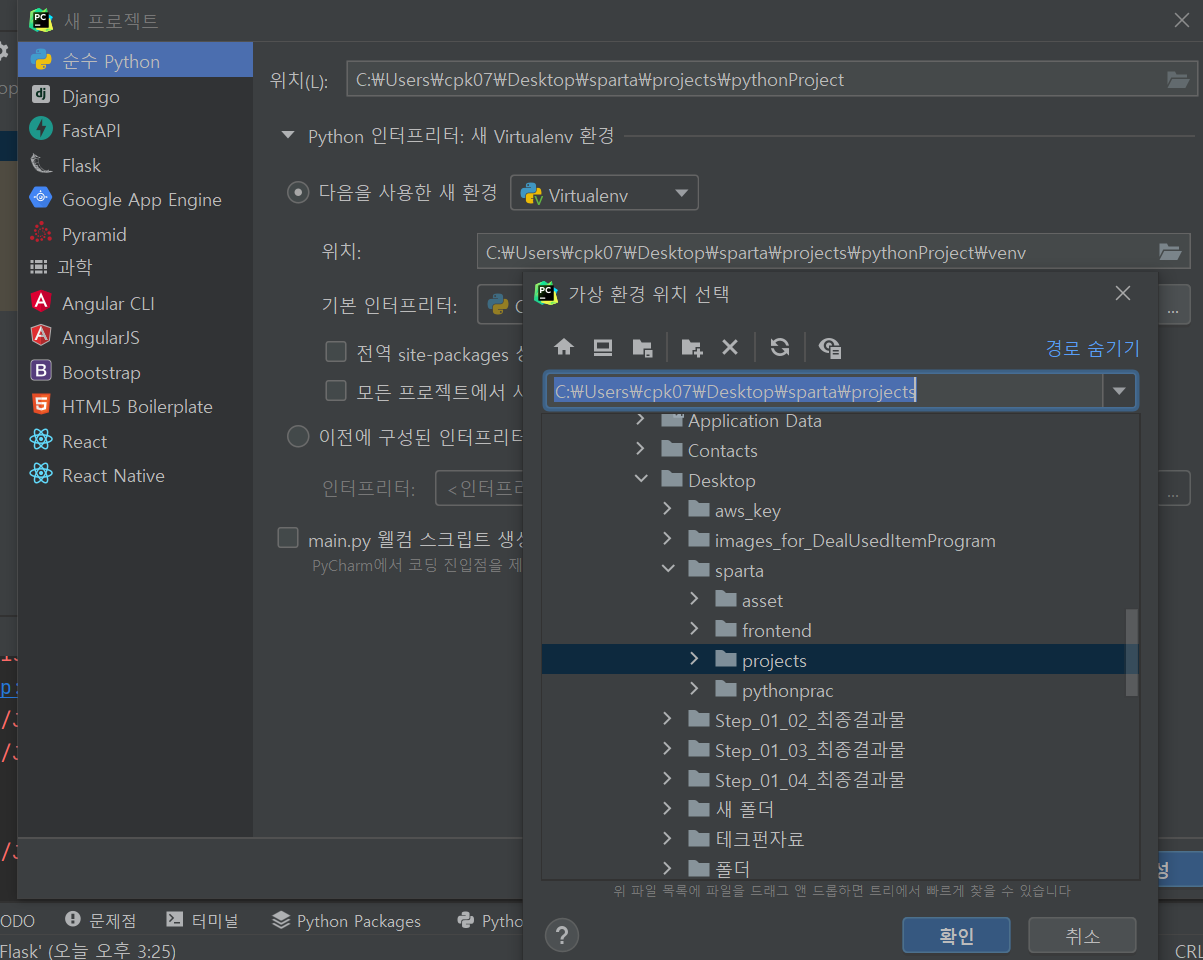The image size is (1203, 960).
Task: Click the ... button beside 인터프리터 field
Action: [1173, 489]
